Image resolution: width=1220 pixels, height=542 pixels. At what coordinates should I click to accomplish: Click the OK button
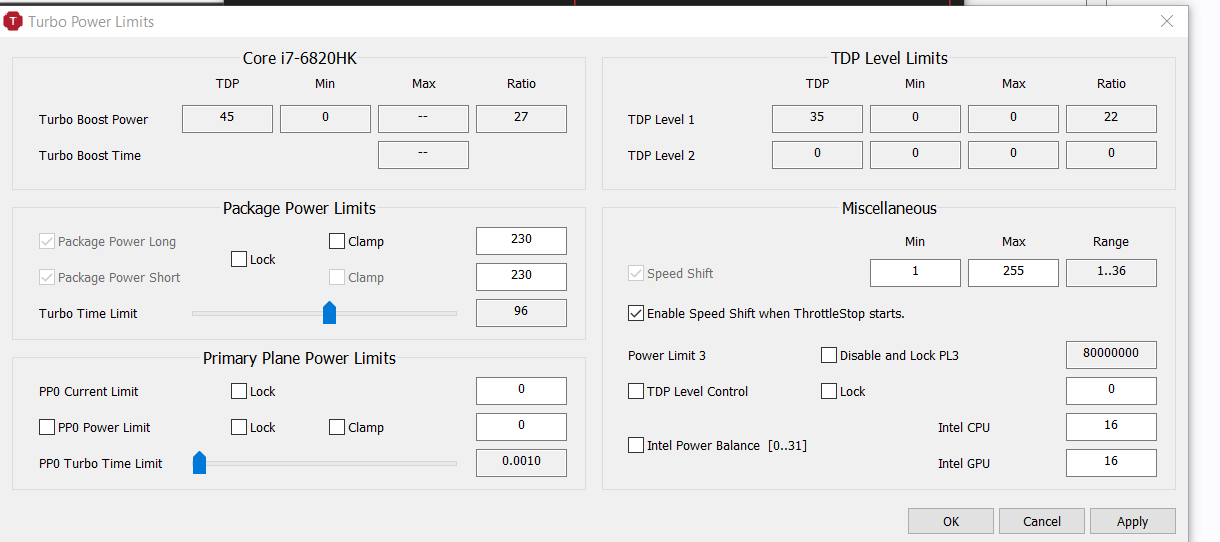(951, 521)
